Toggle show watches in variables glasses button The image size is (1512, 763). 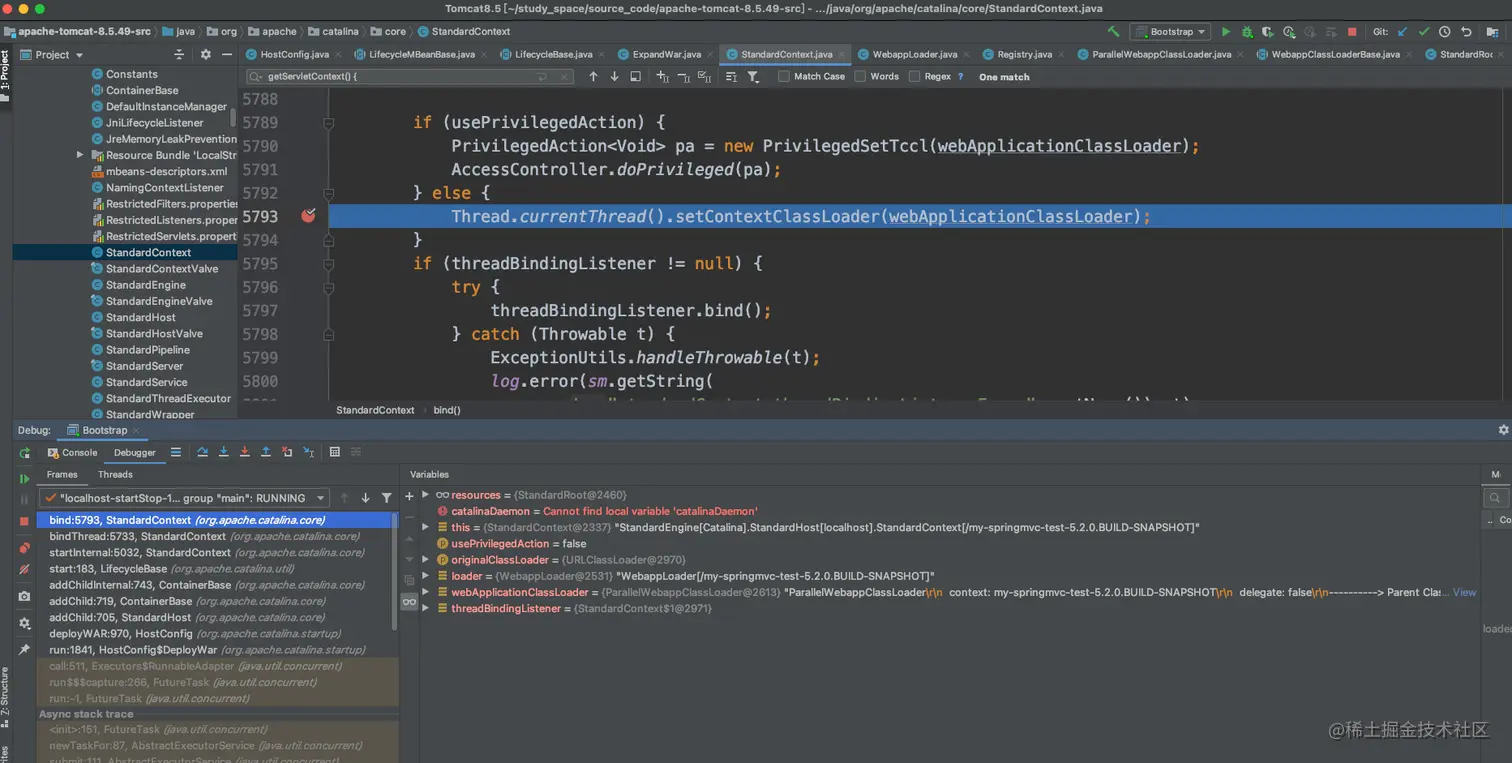pos(409,601)
